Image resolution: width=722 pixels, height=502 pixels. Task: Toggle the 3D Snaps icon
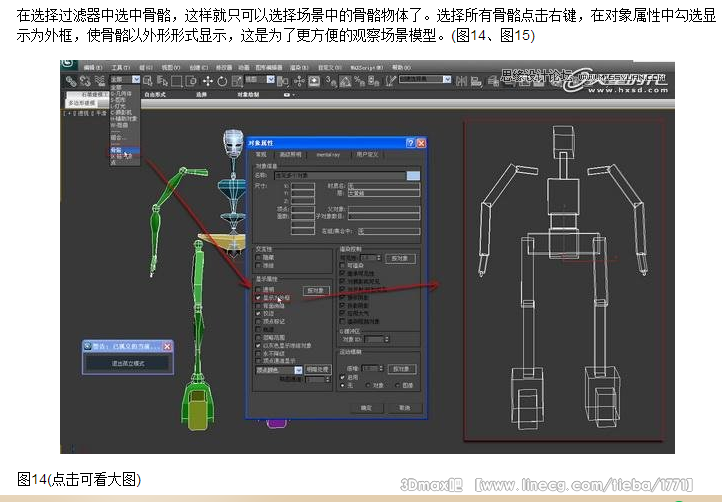331,82
